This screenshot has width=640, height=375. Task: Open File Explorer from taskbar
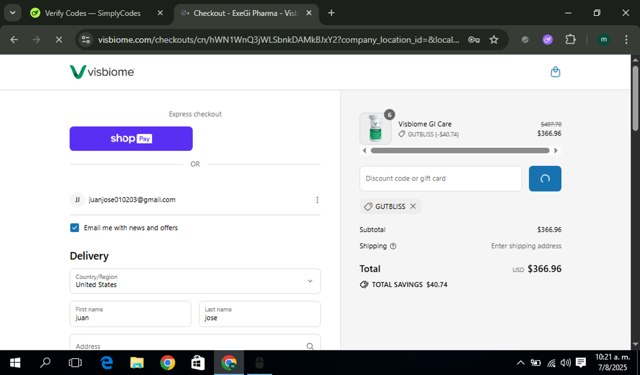[x=137, y=362]
